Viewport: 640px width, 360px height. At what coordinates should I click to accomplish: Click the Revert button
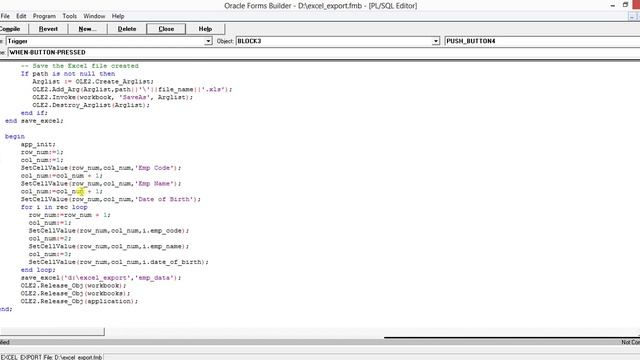coord(48,29)
